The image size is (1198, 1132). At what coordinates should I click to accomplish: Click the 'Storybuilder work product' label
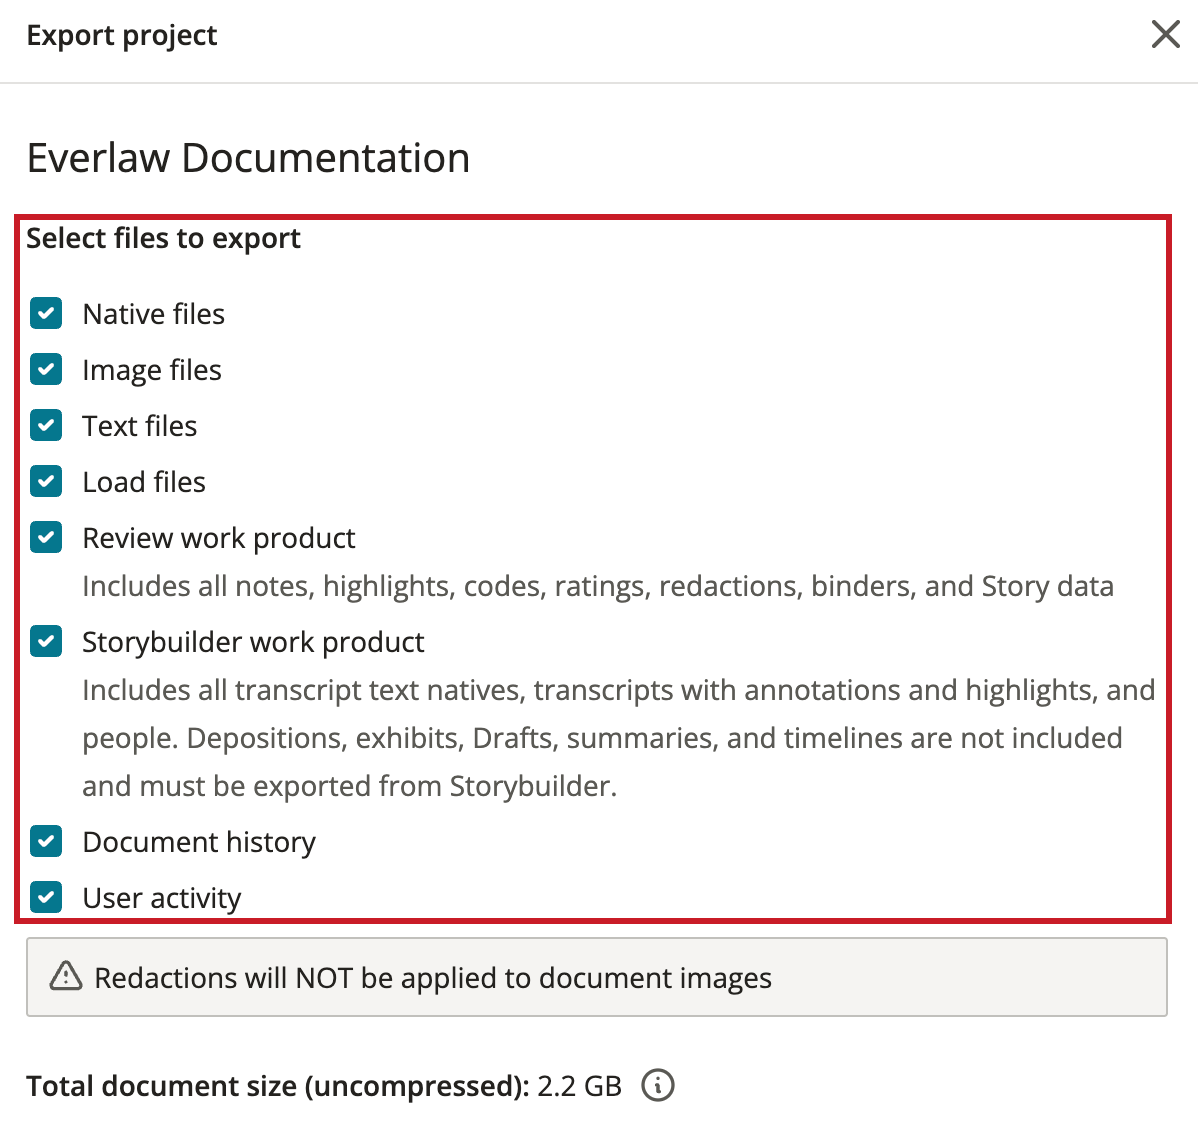point(253,642)
